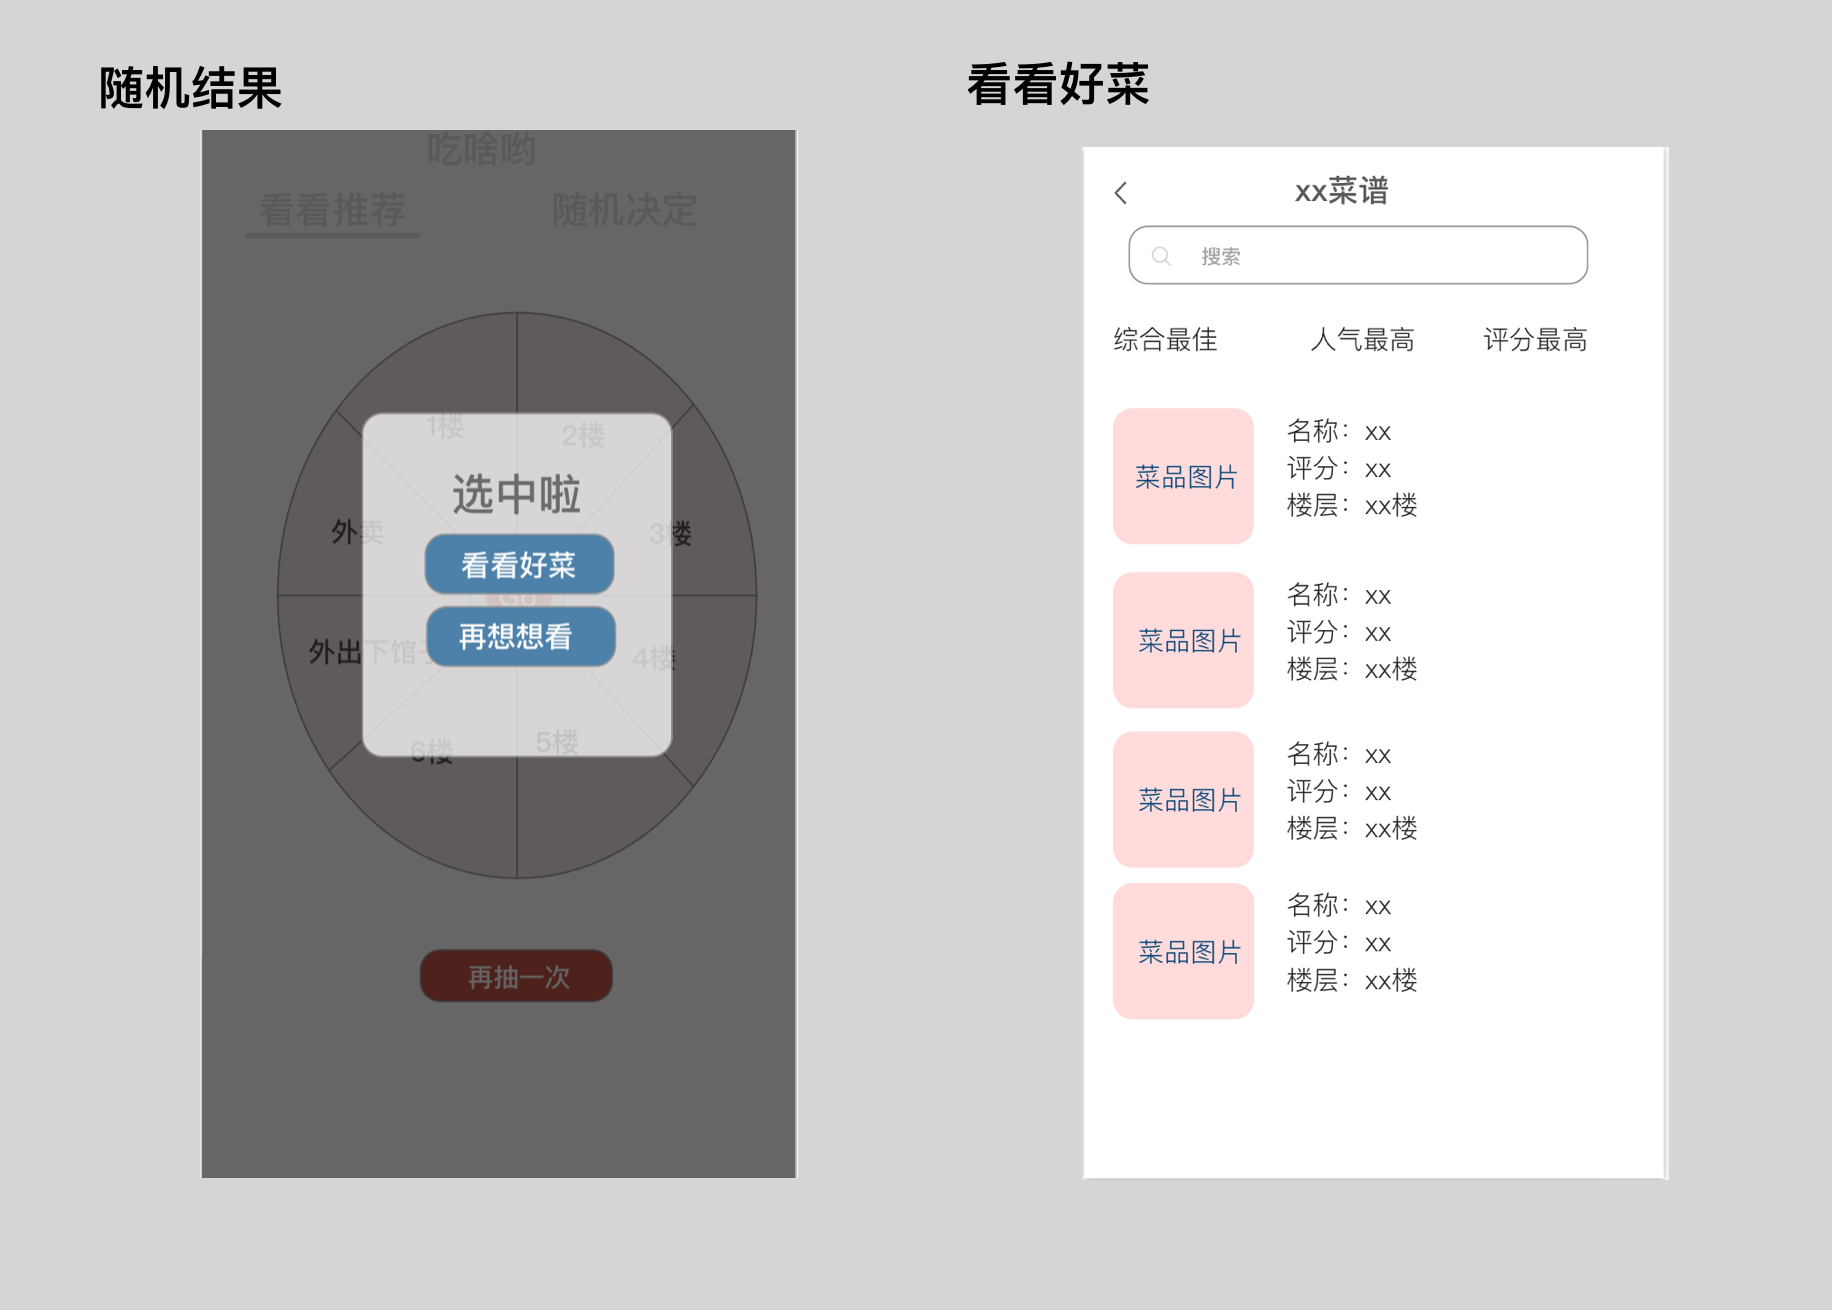
Task: Click the 随机结果 heading
Action: pyautogui.click(x=190, y=88)
